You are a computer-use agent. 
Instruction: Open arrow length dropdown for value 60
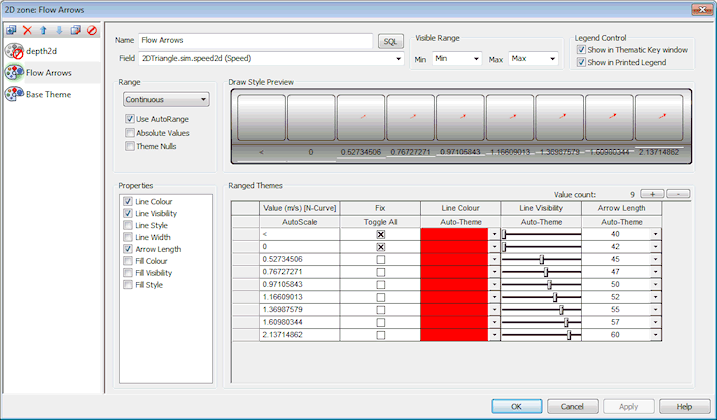tap(656, 335)
